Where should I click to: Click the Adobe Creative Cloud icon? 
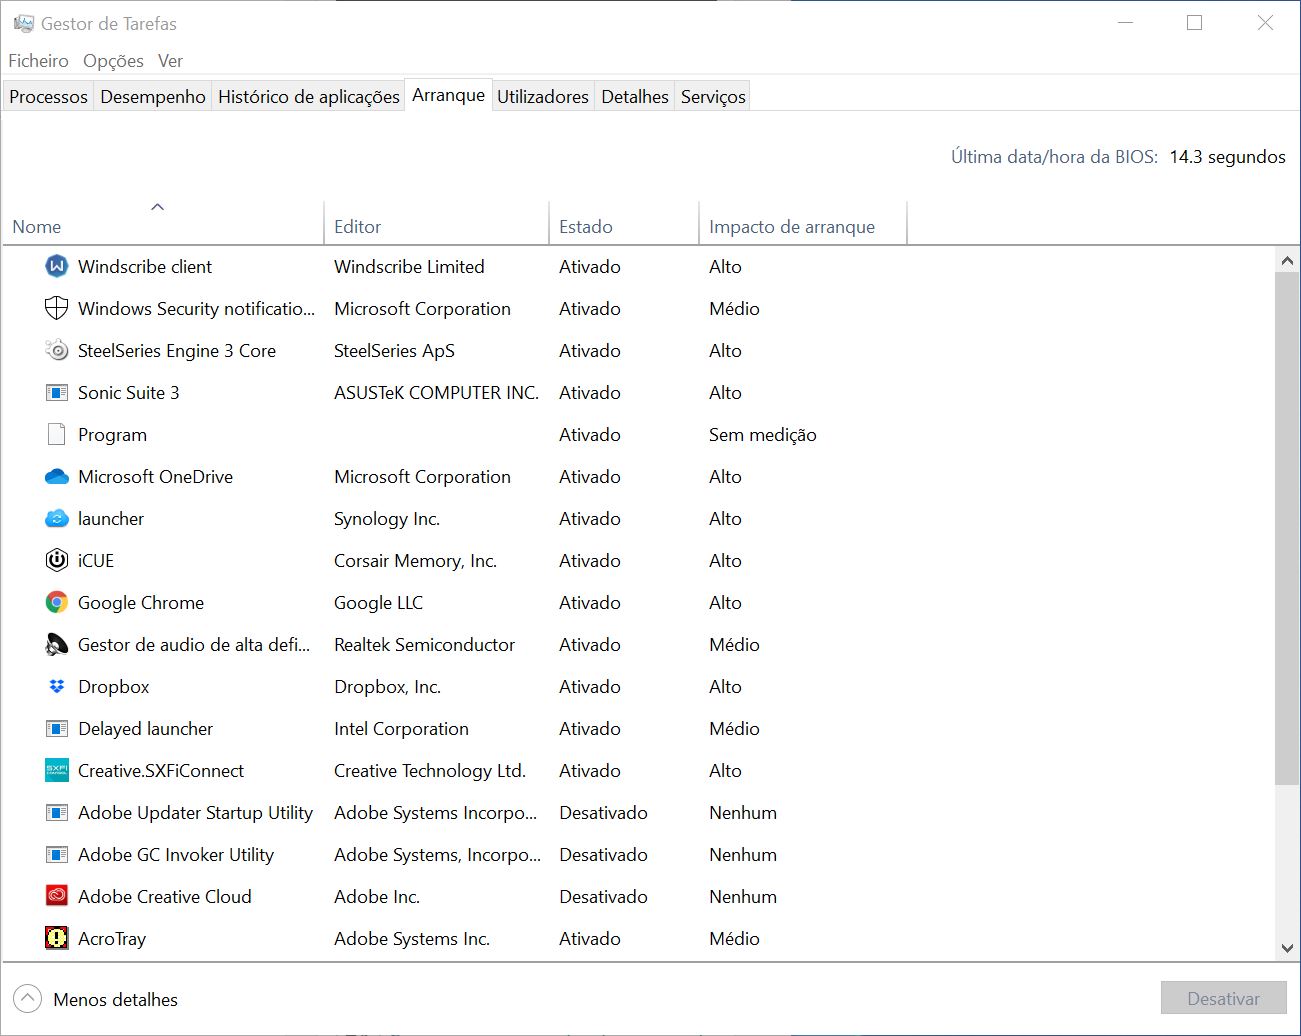click(57, 896)
